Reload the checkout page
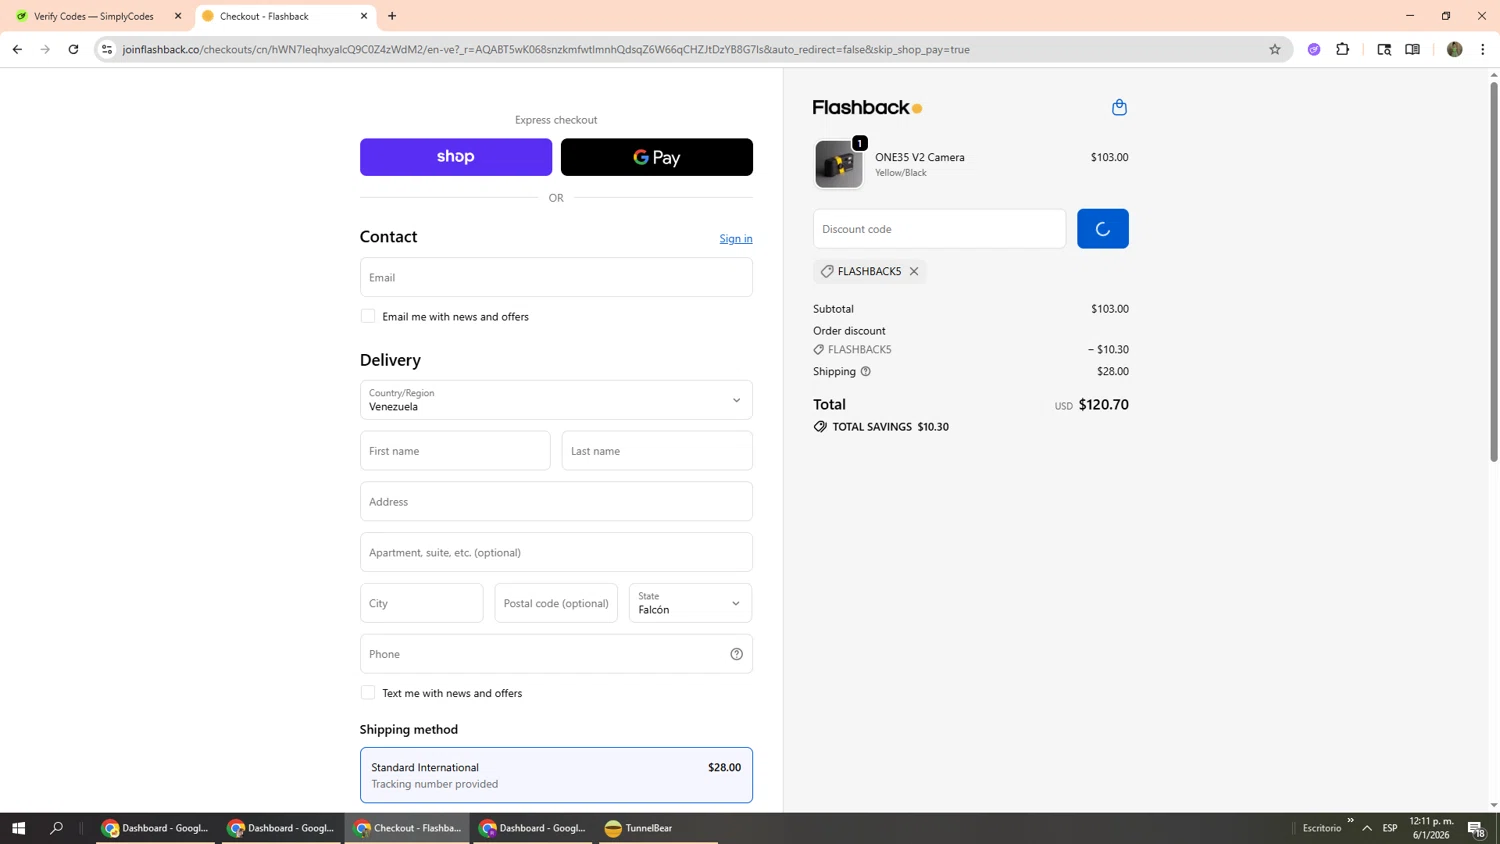The width and height of the screenshot is (1500, 844). (73, 49)
